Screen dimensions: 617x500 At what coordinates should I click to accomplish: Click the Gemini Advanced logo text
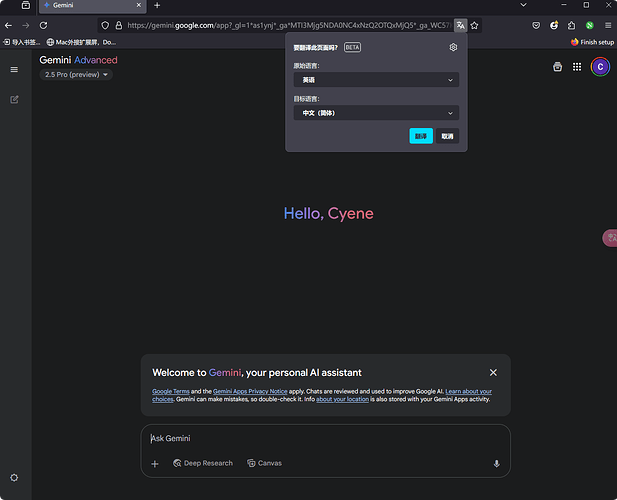78,60
